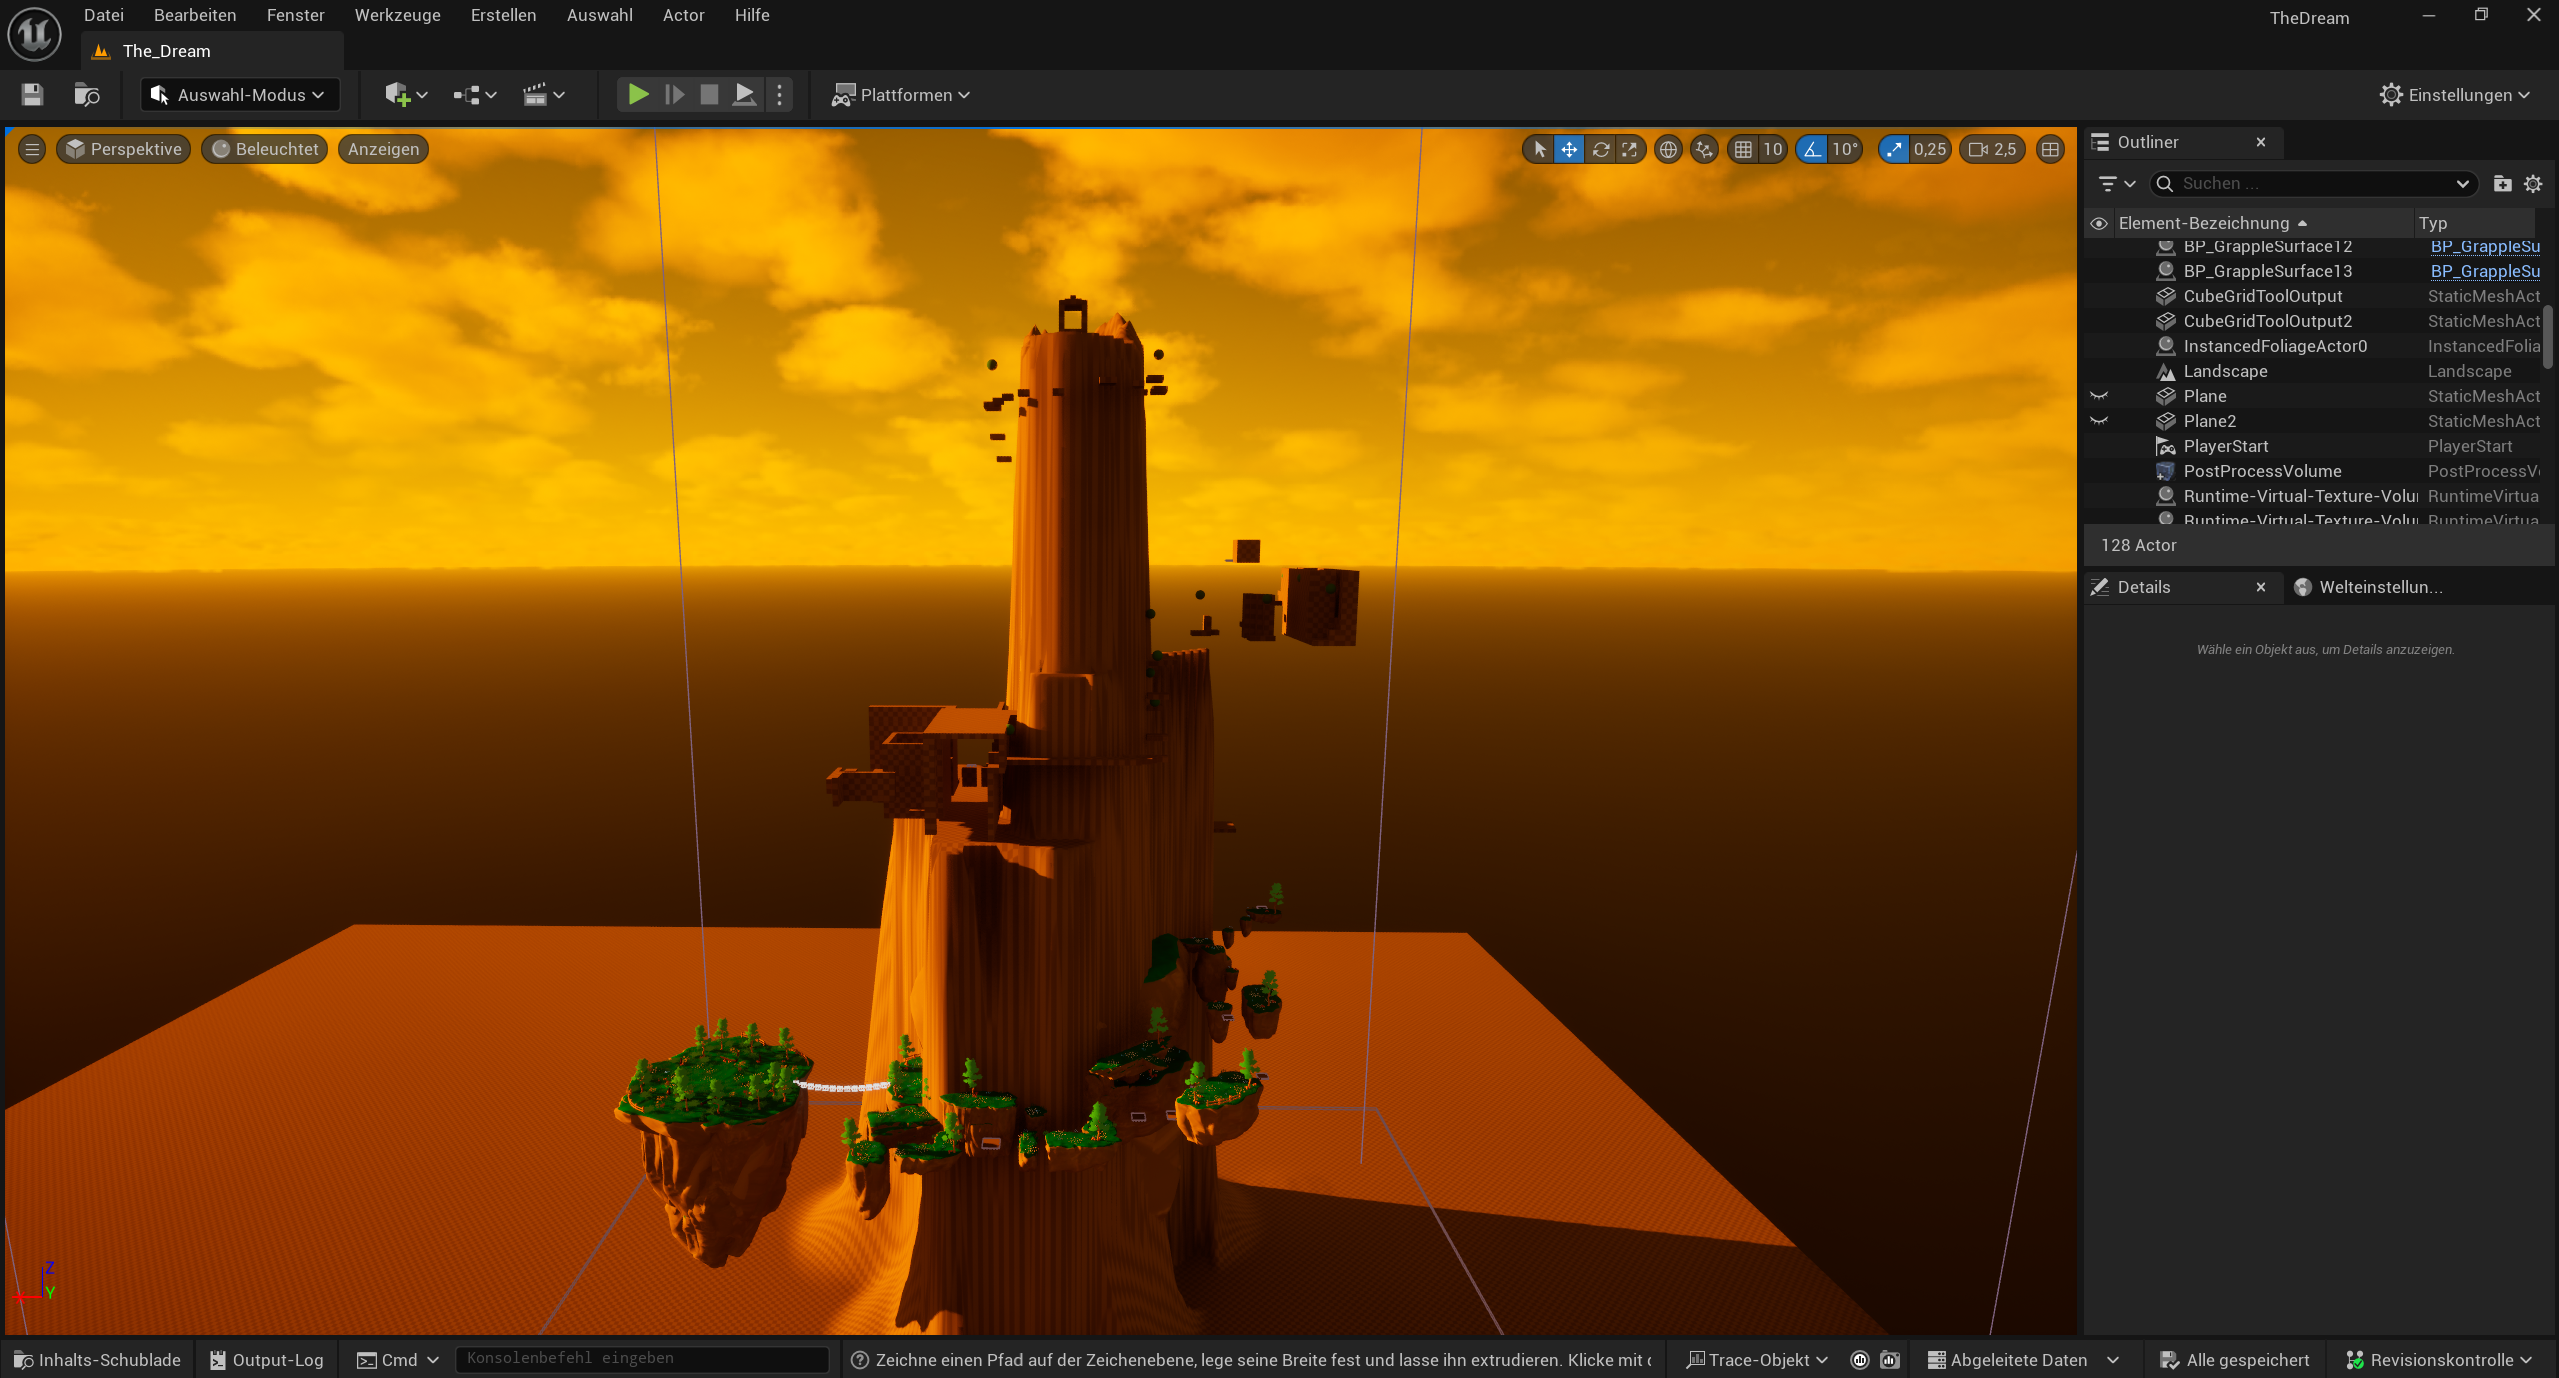Open the Fenster menu

(x=295, y=15)
